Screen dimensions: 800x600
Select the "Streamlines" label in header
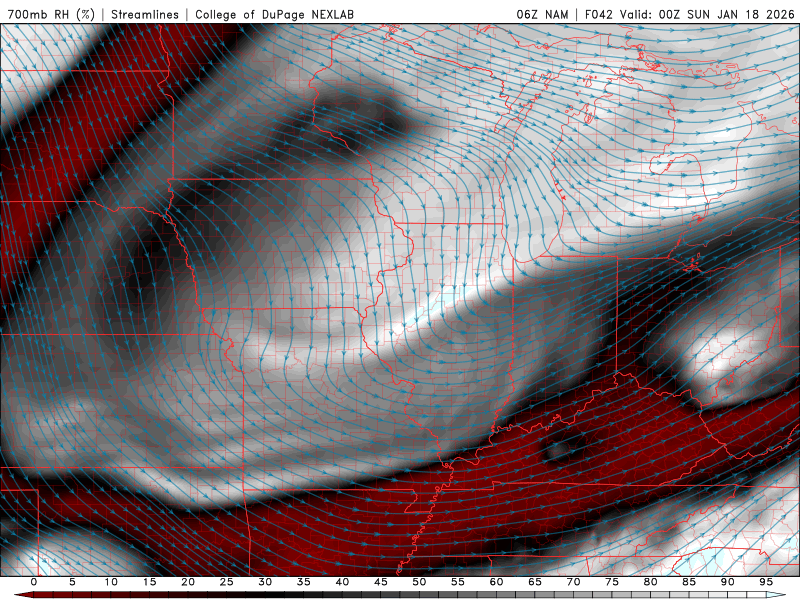click(145, 14)
